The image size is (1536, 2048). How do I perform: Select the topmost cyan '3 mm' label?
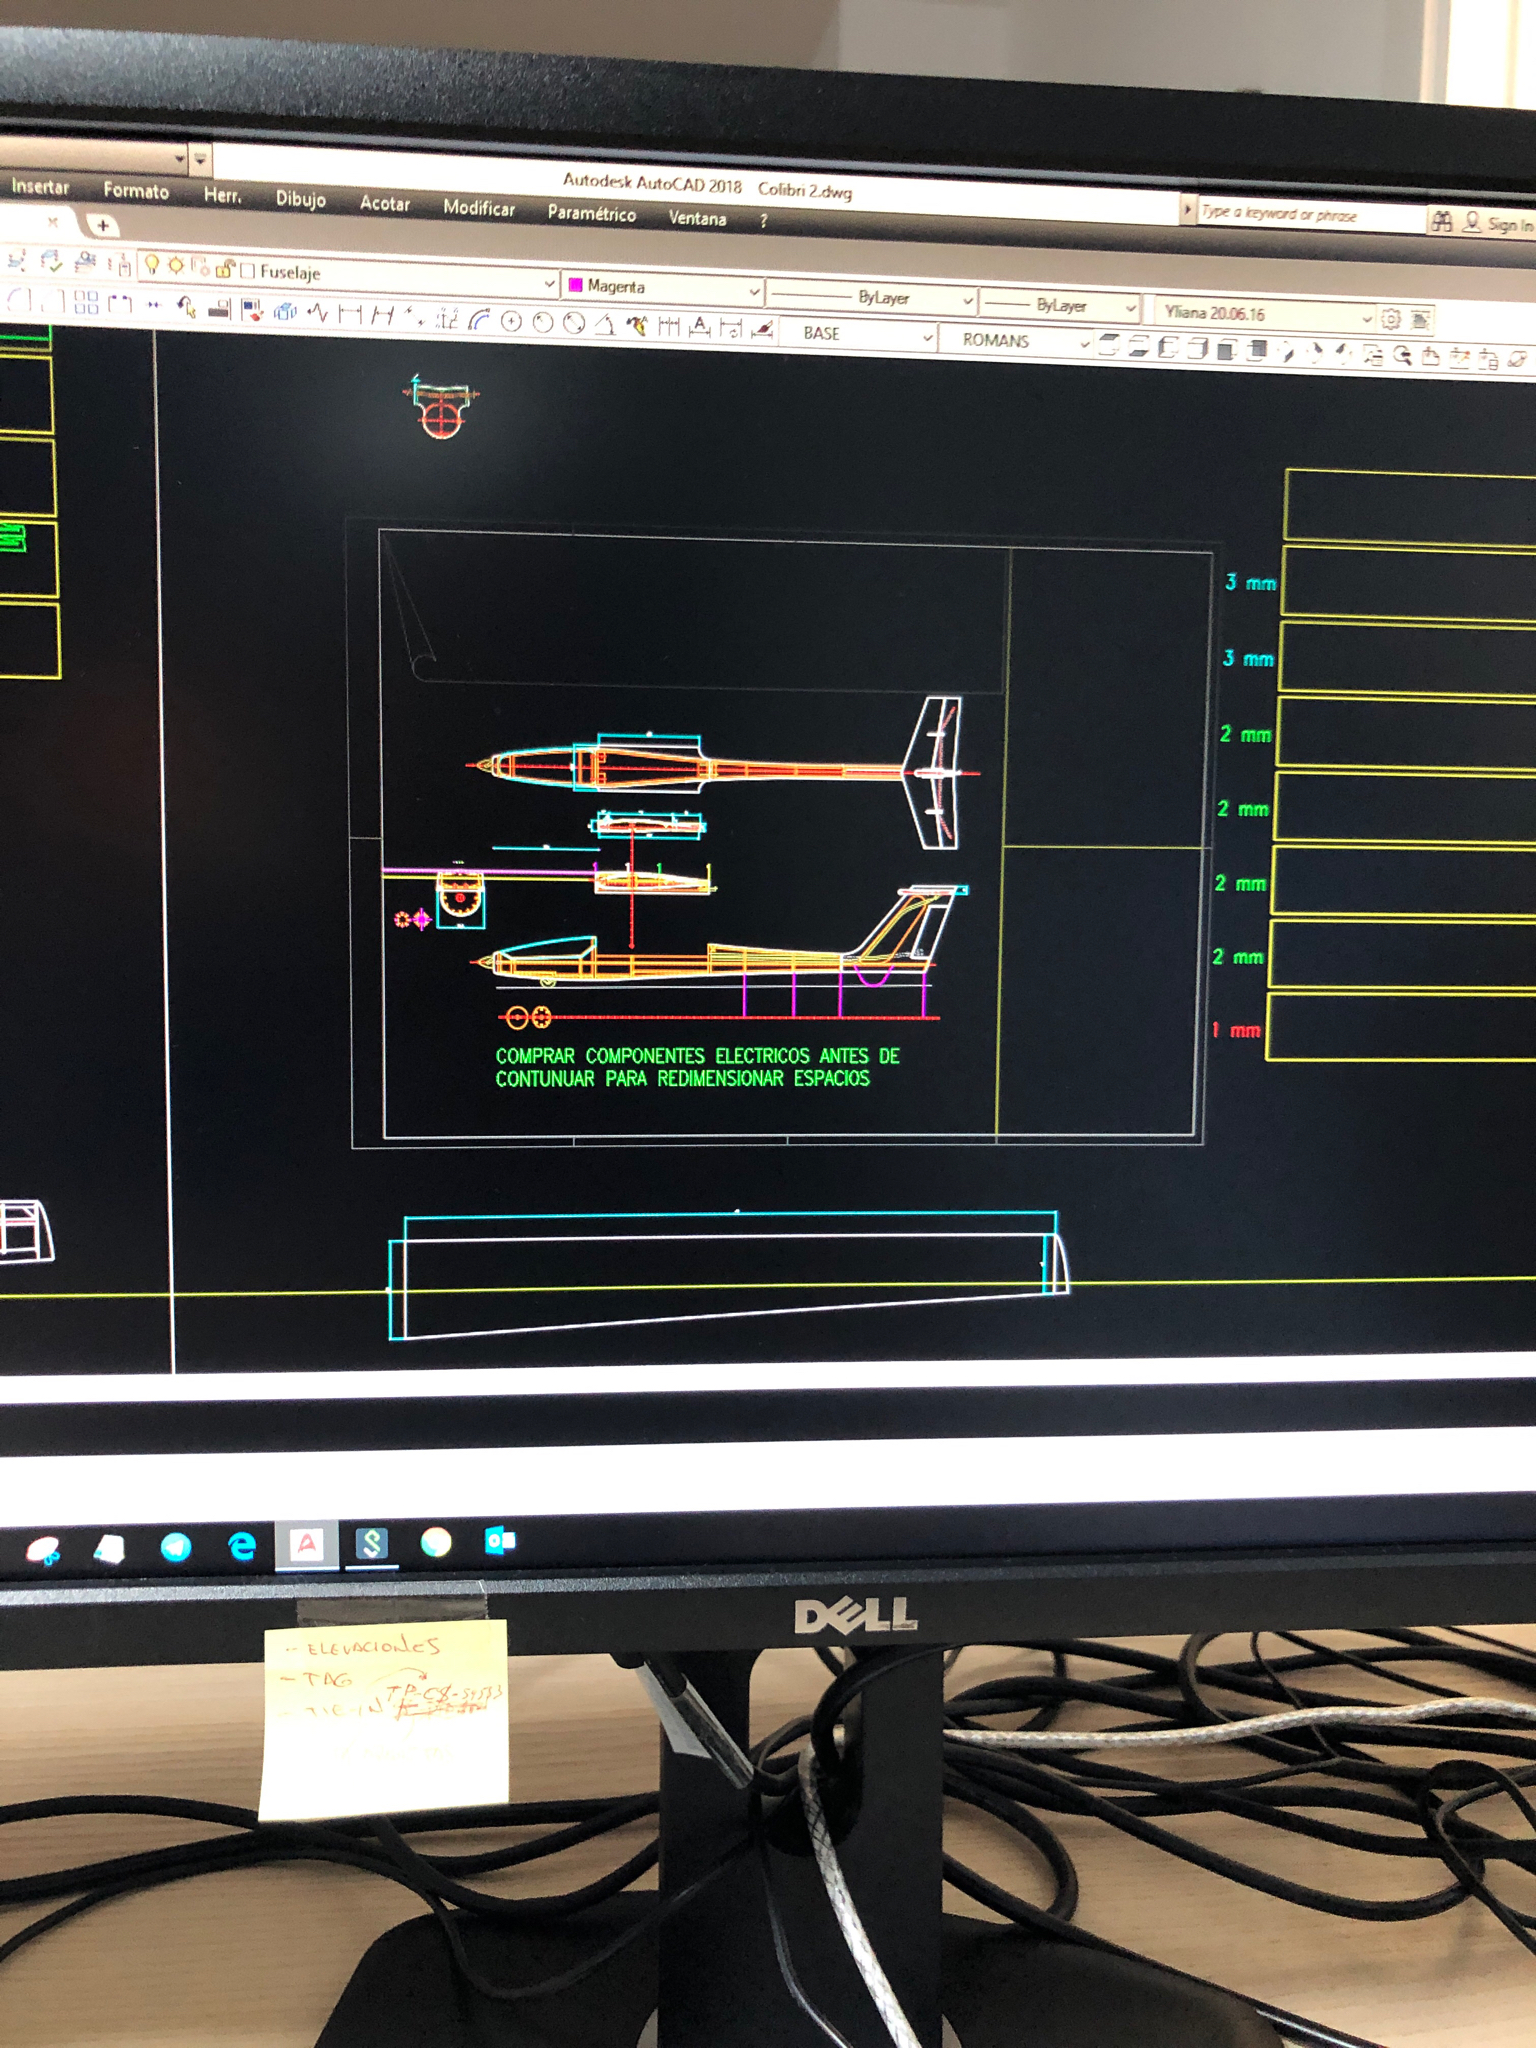click(1250, 582)
